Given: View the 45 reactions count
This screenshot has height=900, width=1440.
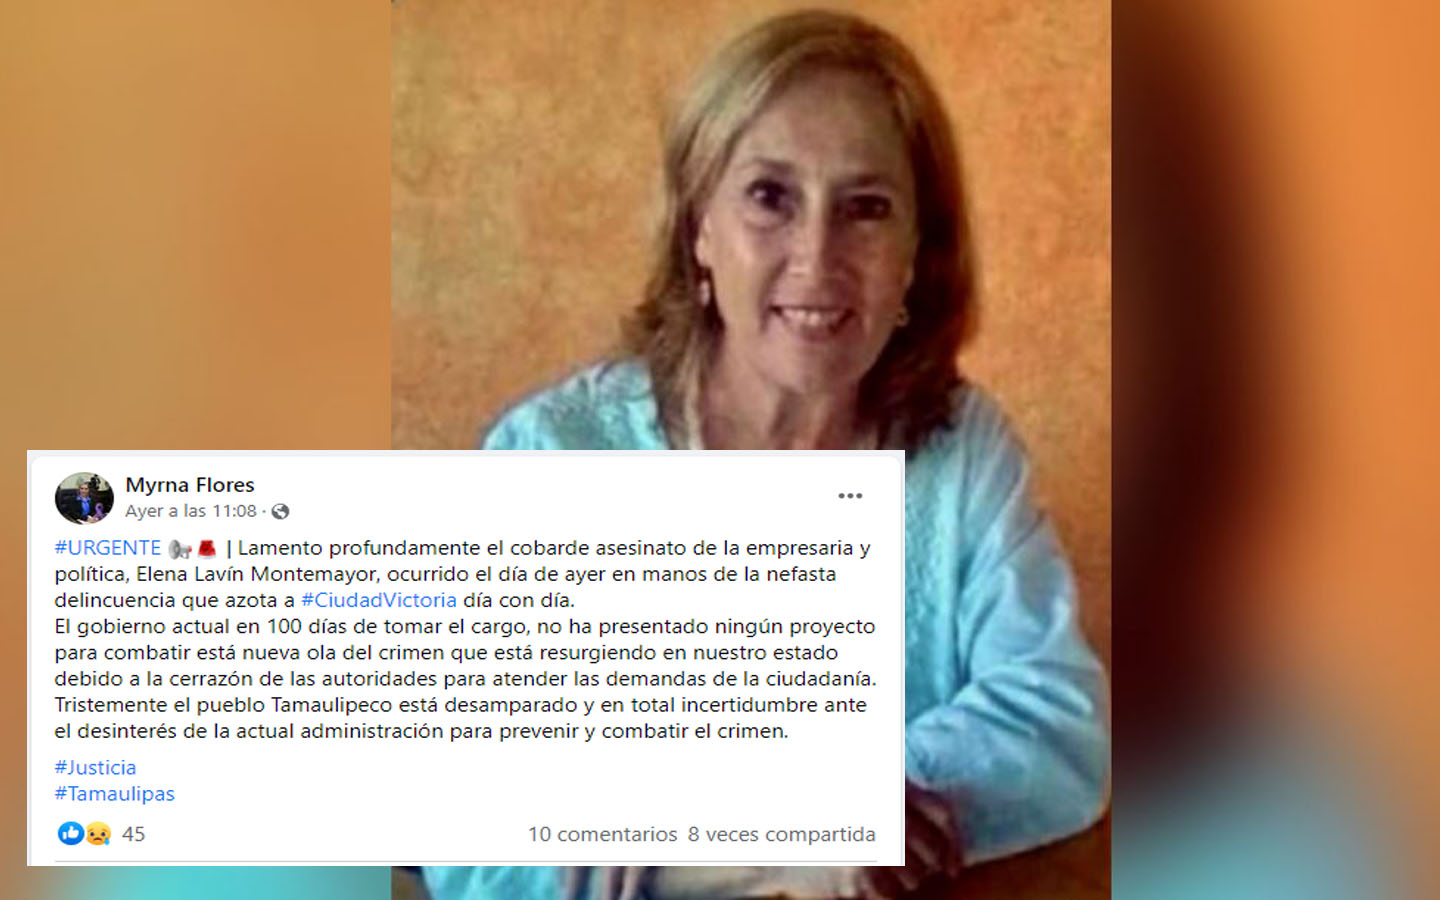Looking at the screenshot, I should 133,834.
